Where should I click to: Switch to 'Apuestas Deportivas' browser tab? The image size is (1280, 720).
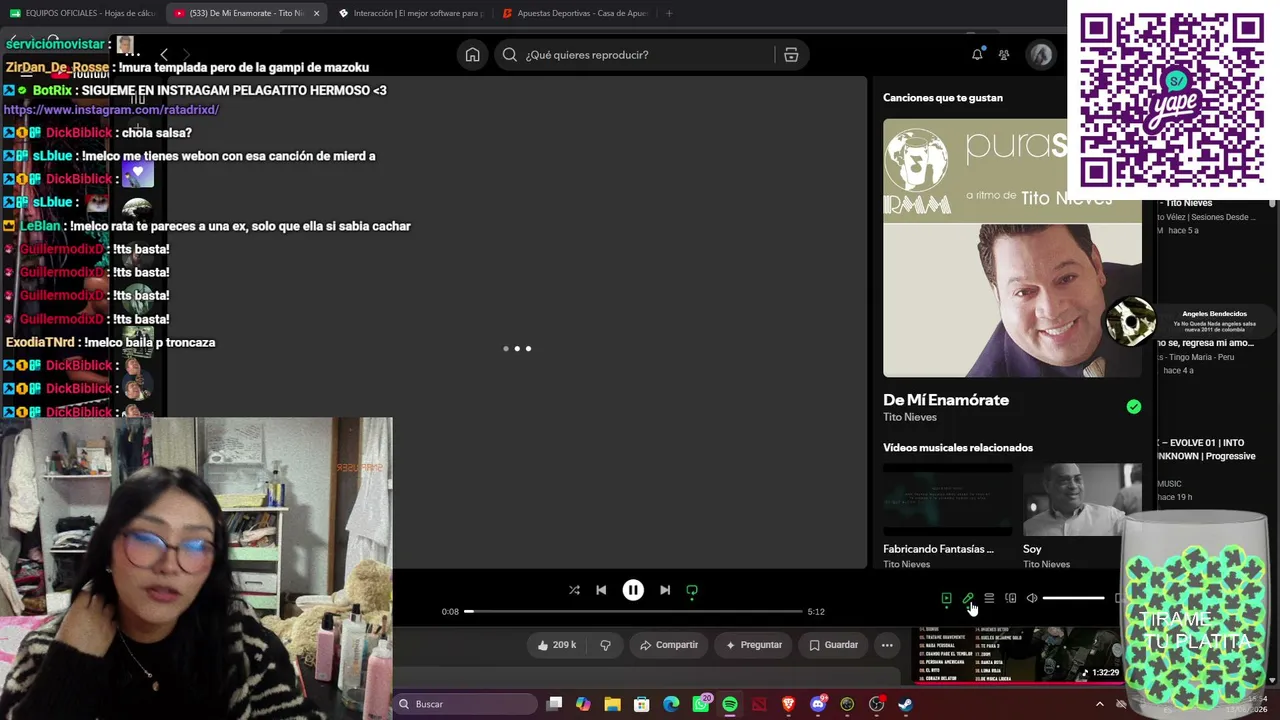pyautogui.click(x=574, y=13)
